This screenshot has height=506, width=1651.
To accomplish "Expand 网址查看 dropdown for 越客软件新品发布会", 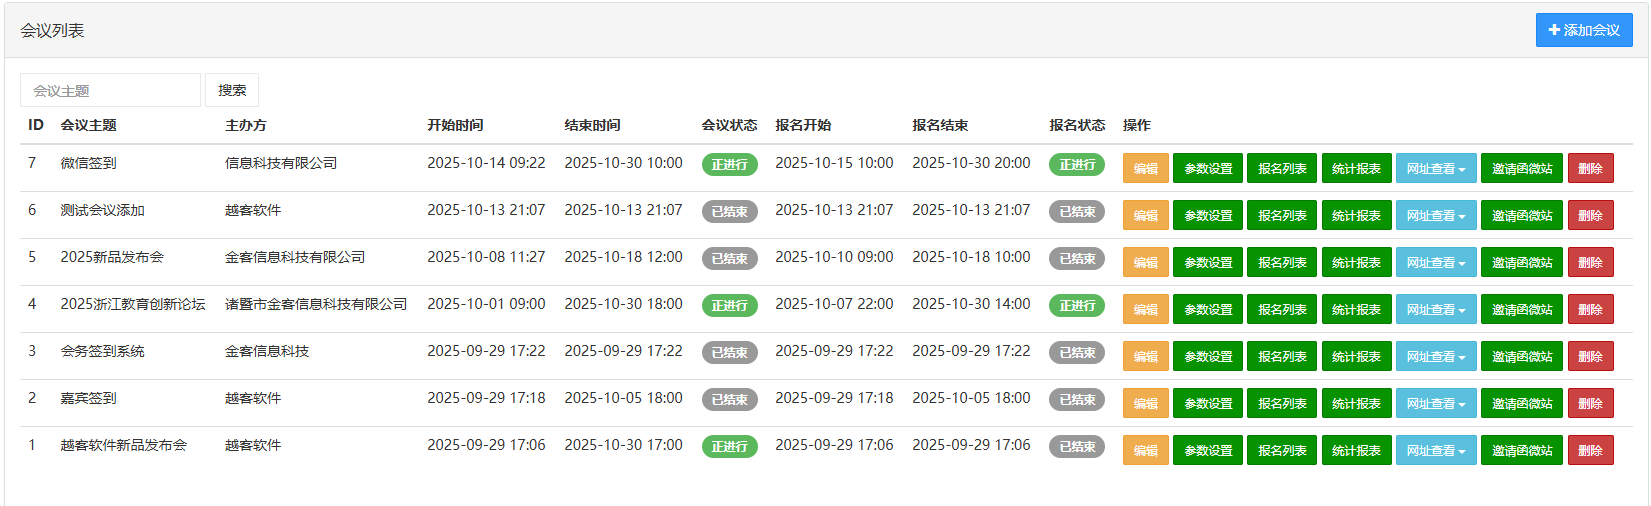I will (1435, 450).
